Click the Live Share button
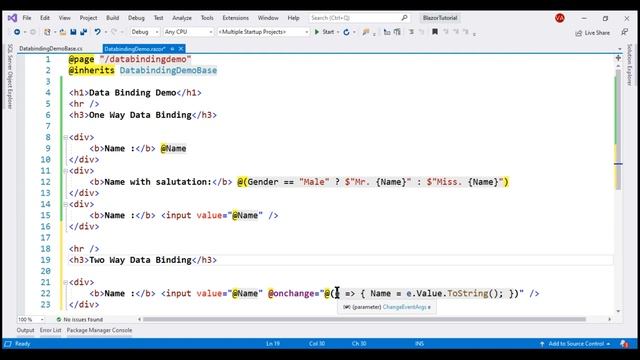 tap(593, 33)
